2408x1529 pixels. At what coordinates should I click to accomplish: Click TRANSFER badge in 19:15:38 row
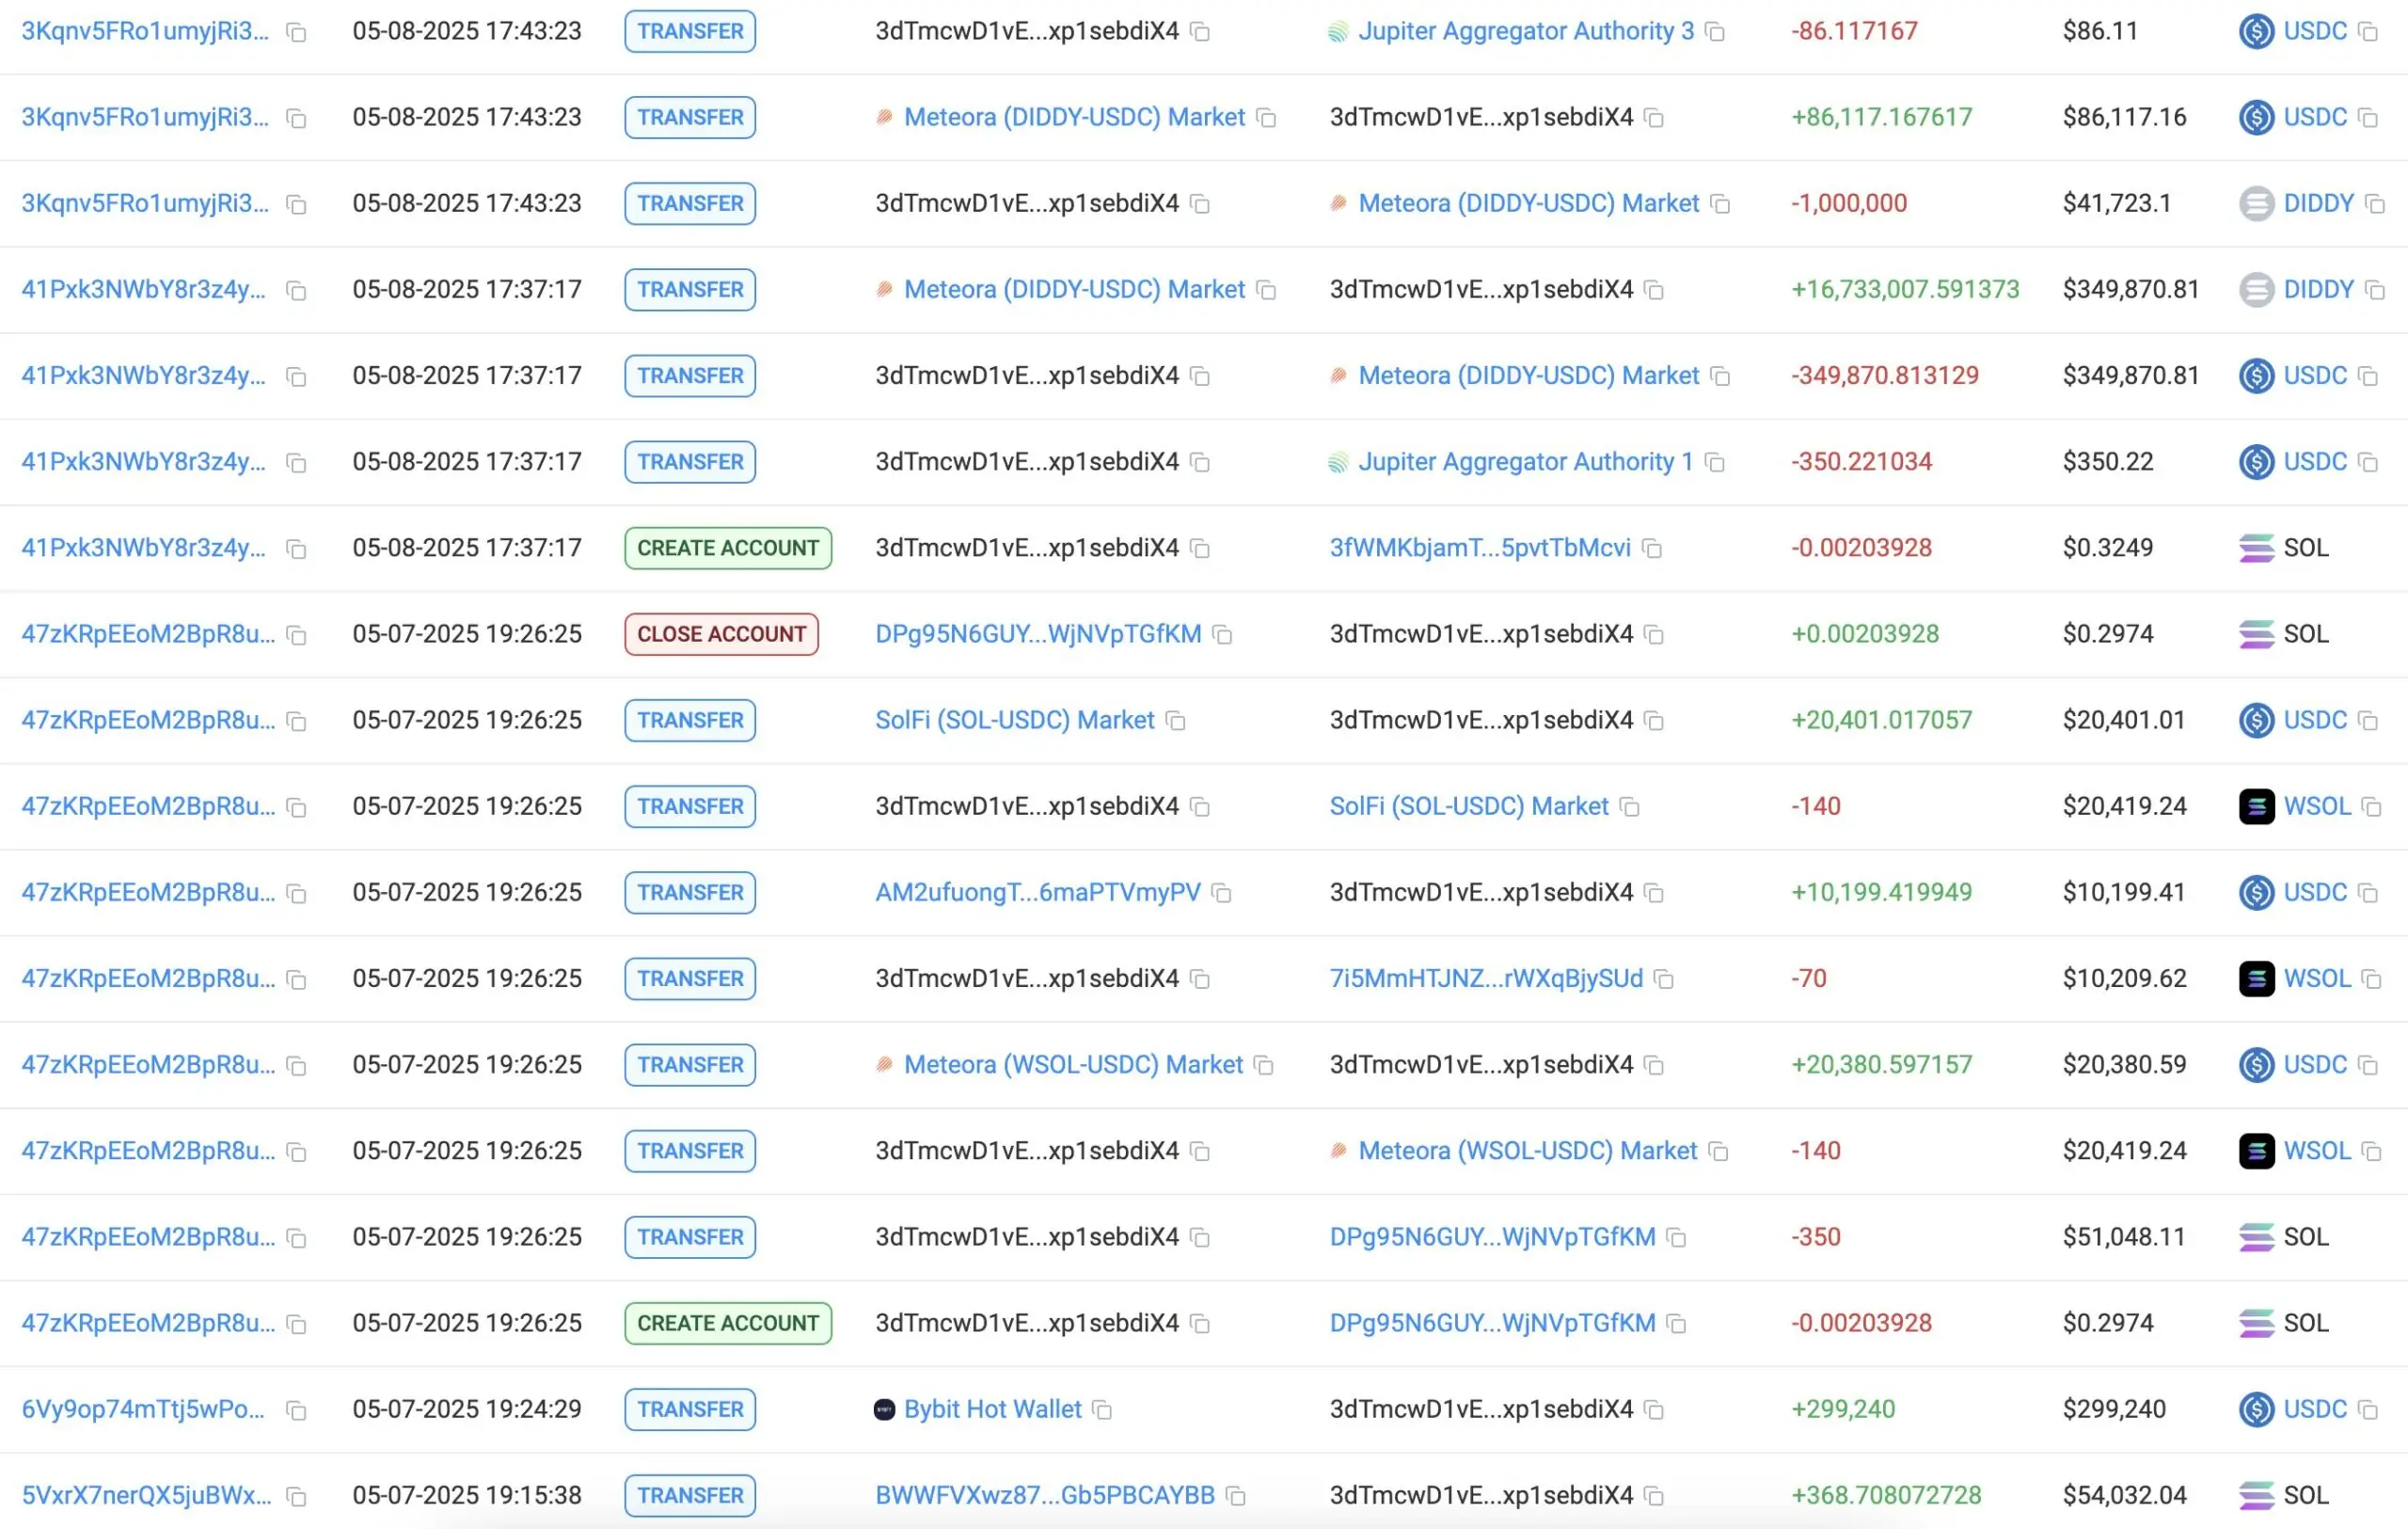690,1495
